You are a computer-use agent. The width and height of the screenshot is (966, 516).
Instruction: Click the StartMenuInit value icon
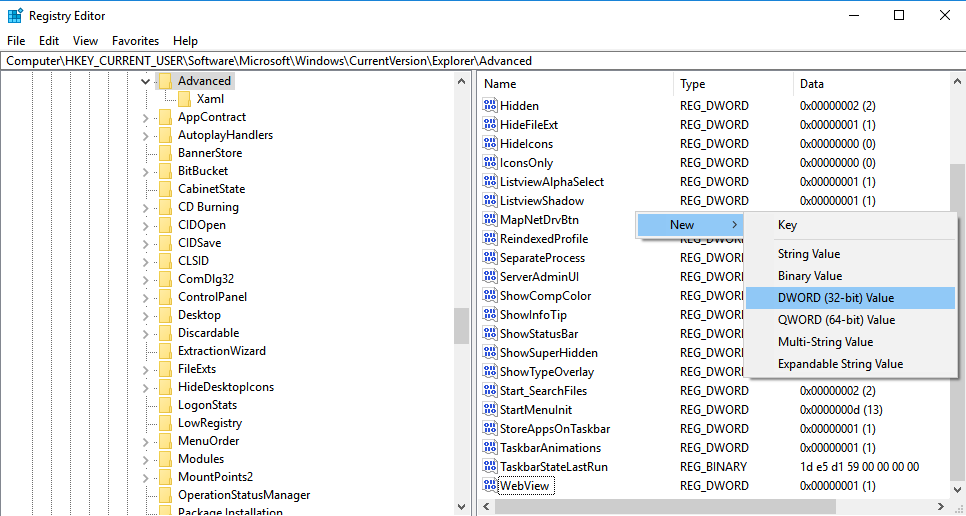(490, 409)
